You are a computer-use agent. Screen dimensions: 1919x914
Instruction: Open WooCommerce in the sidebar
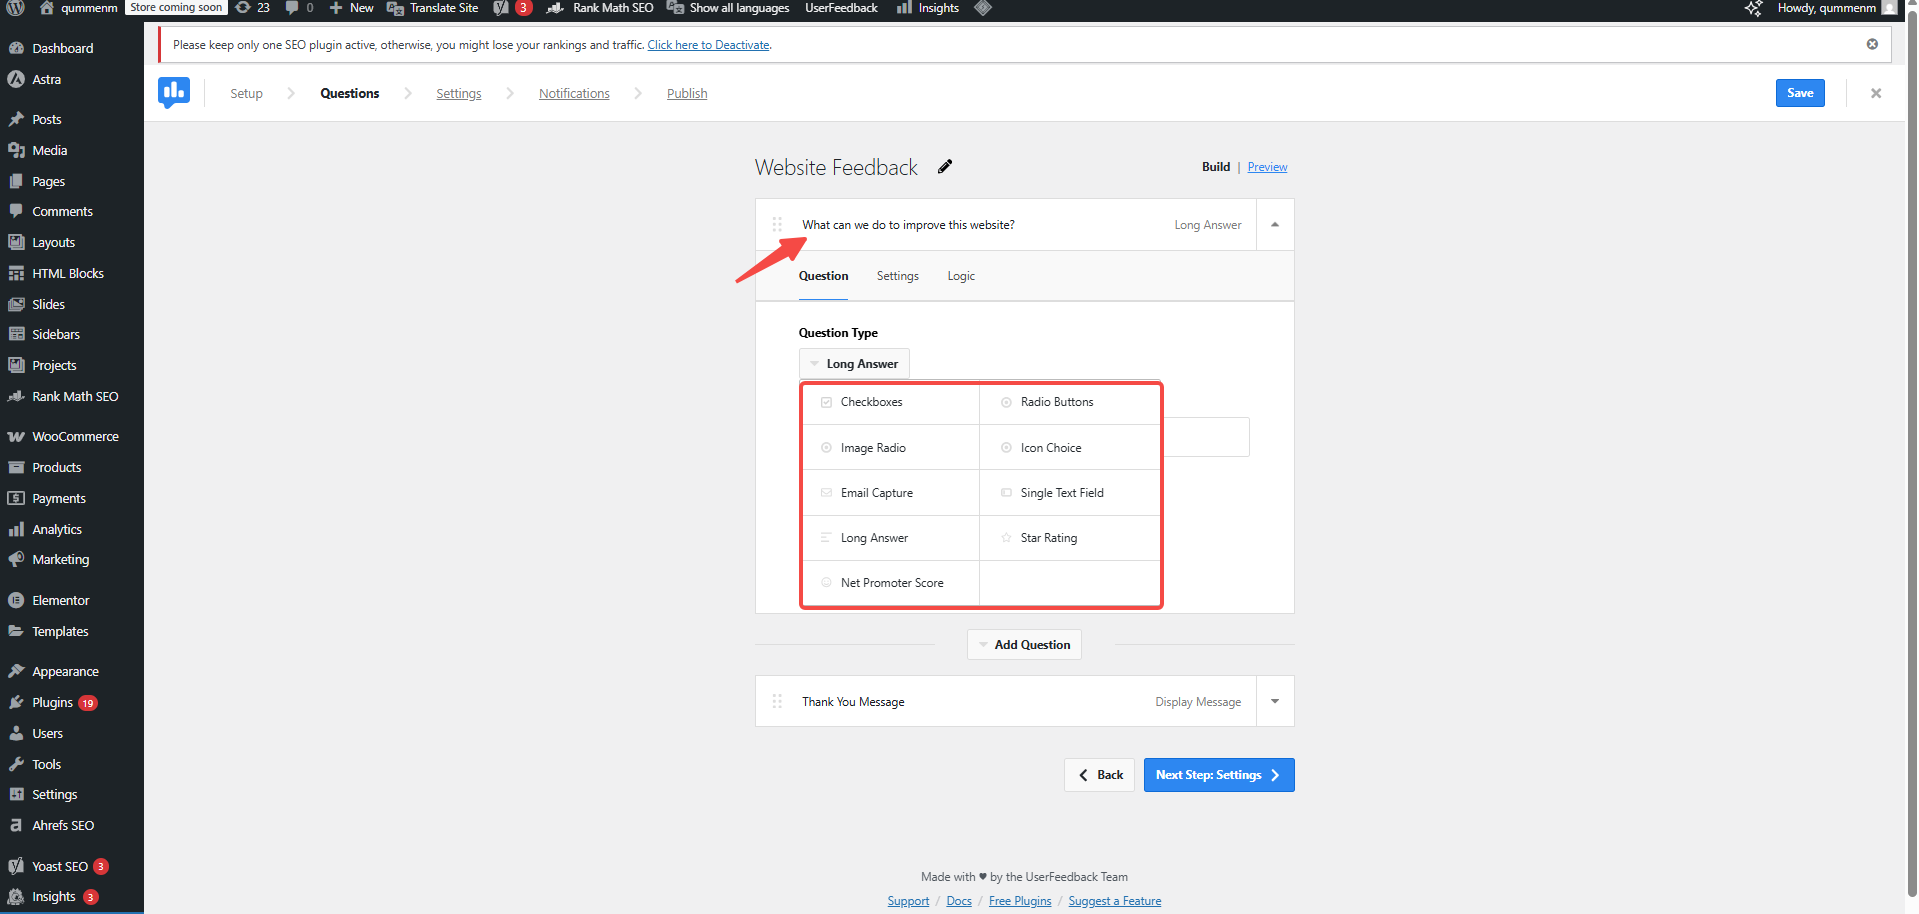75,437
